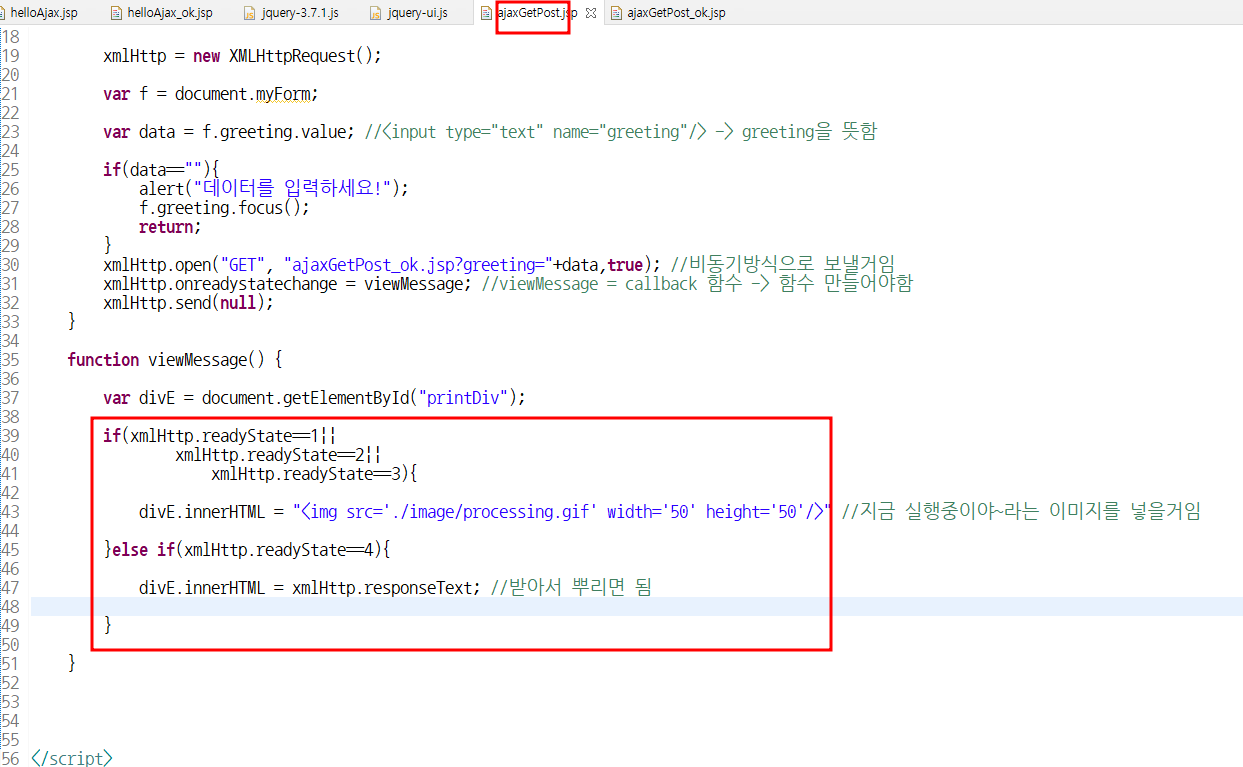Screen dimensions: 1243x767
Task: Click the line 'xmlHttp = new XMLHttpRequest();'
Action: (243, 56)
